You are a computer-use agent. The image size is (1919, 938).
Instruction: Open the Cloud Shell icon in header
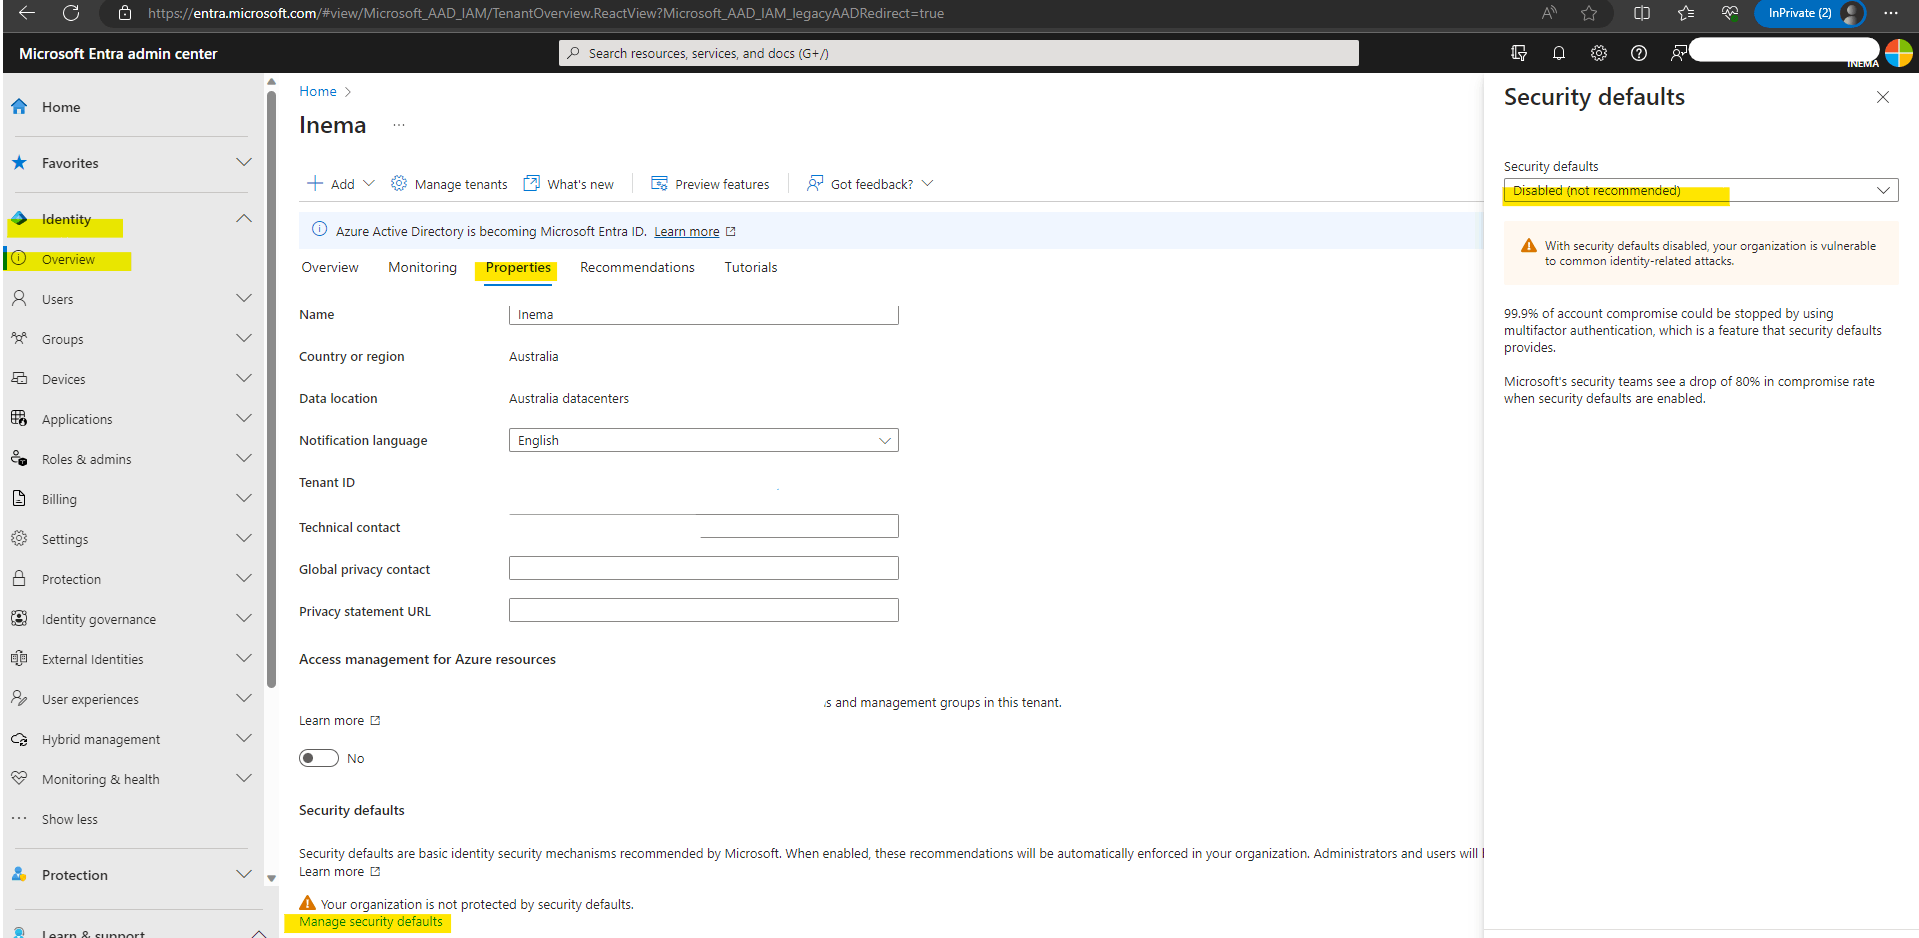[1519, 53]
